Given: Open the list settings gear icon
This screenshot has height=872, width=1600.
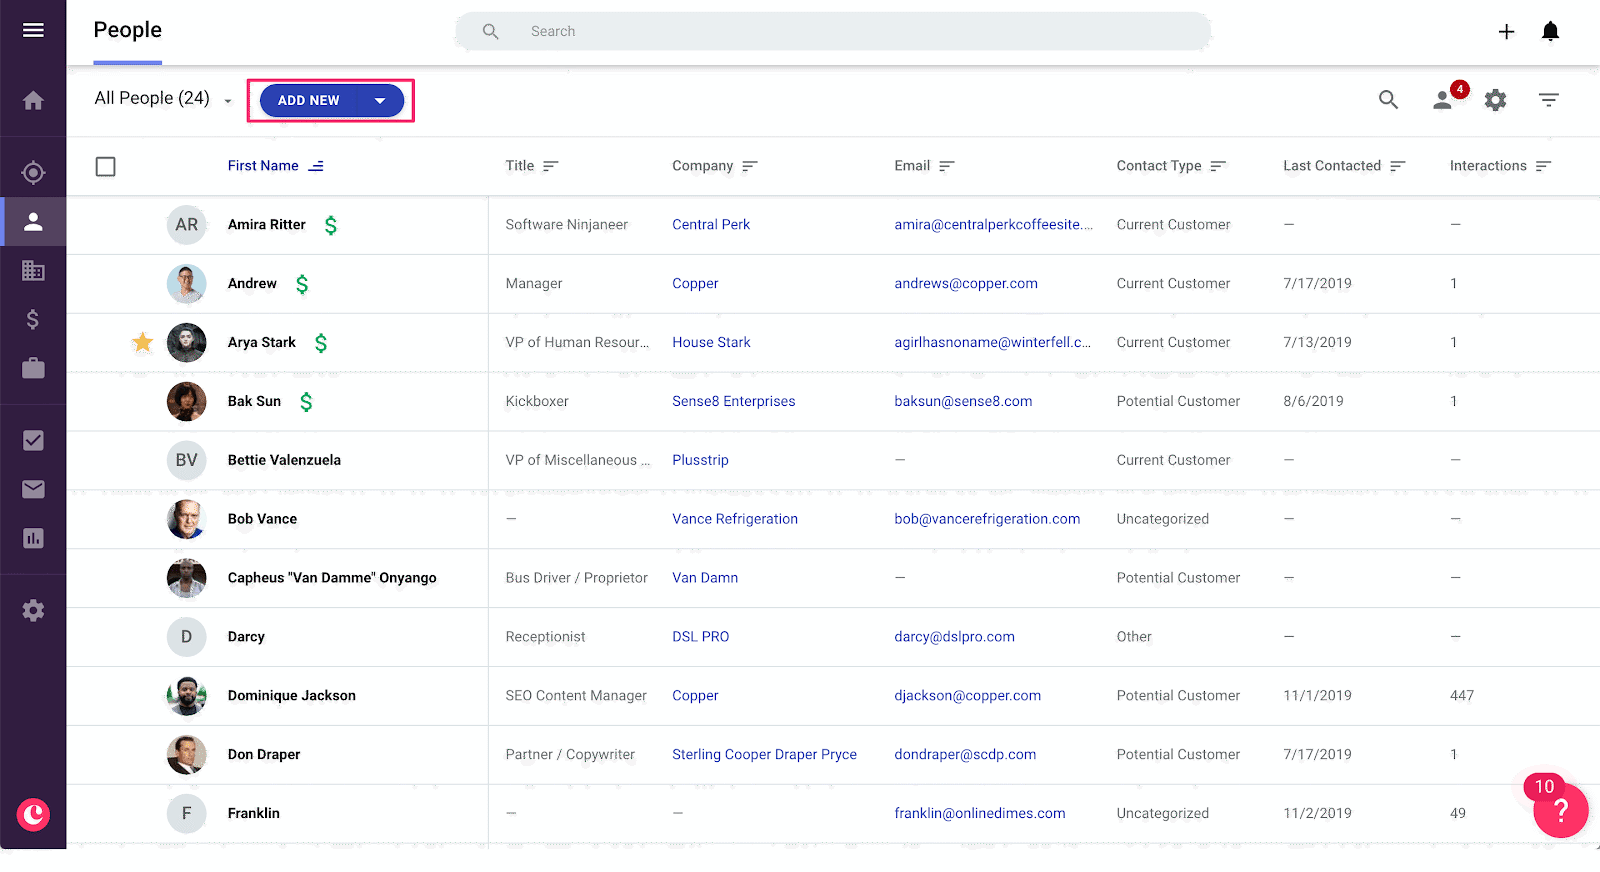Looking at the screenshot, I should coord(1495,100).
